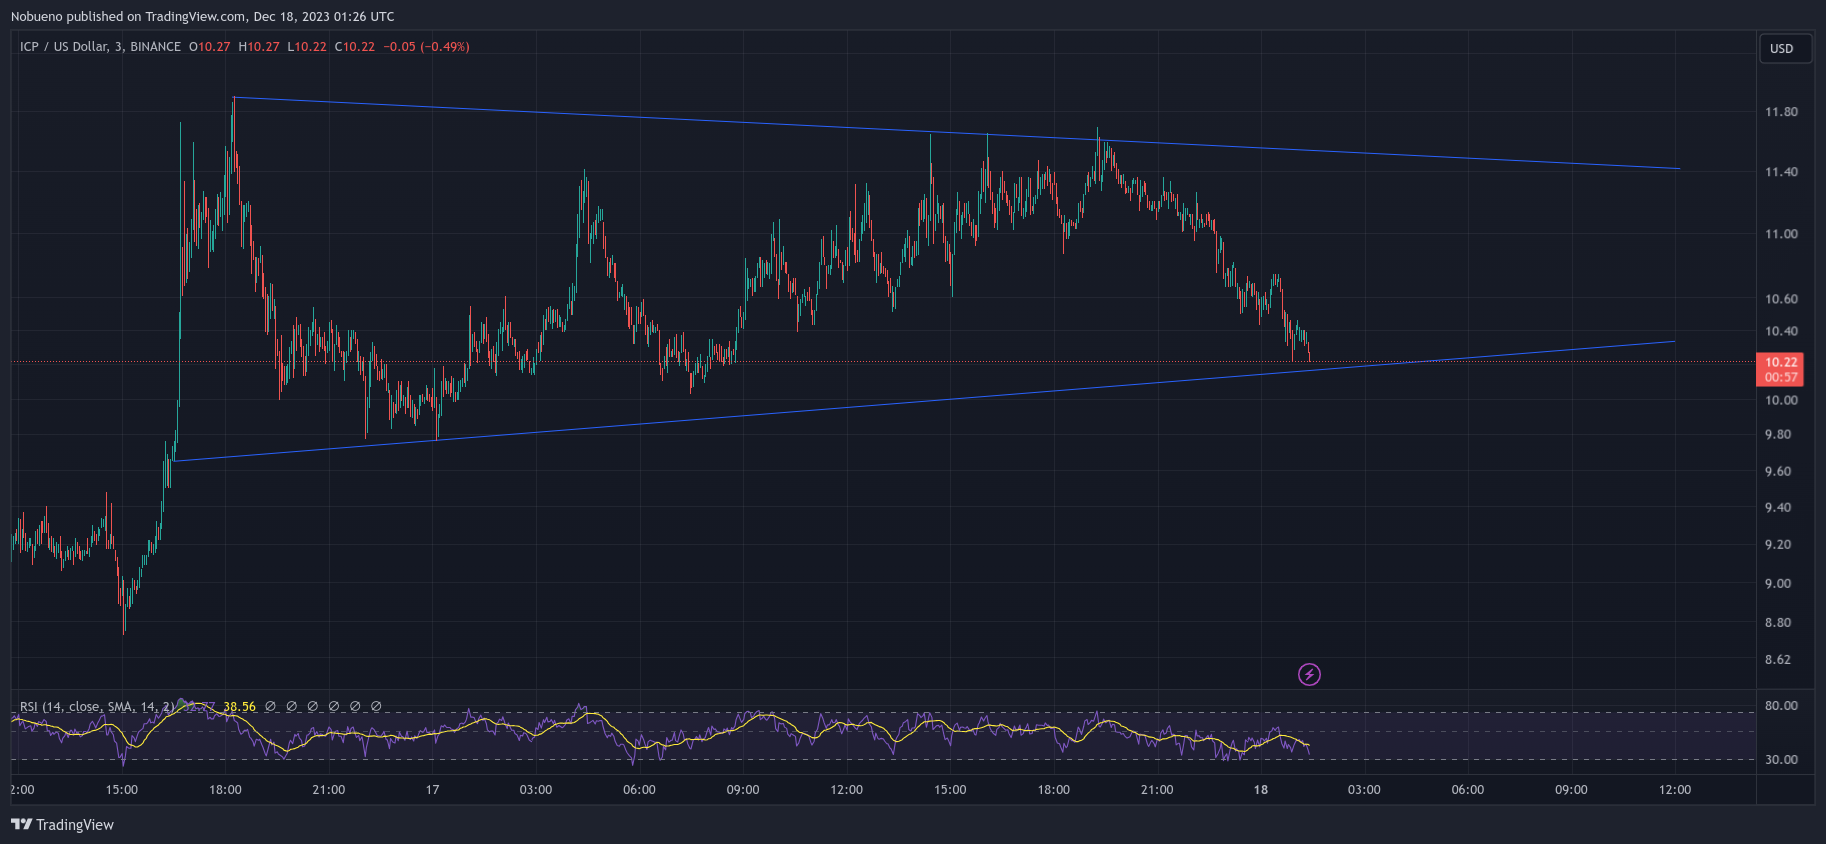Open the RSI (14, close, SMA, 14, 2) legend

point(97,707)
